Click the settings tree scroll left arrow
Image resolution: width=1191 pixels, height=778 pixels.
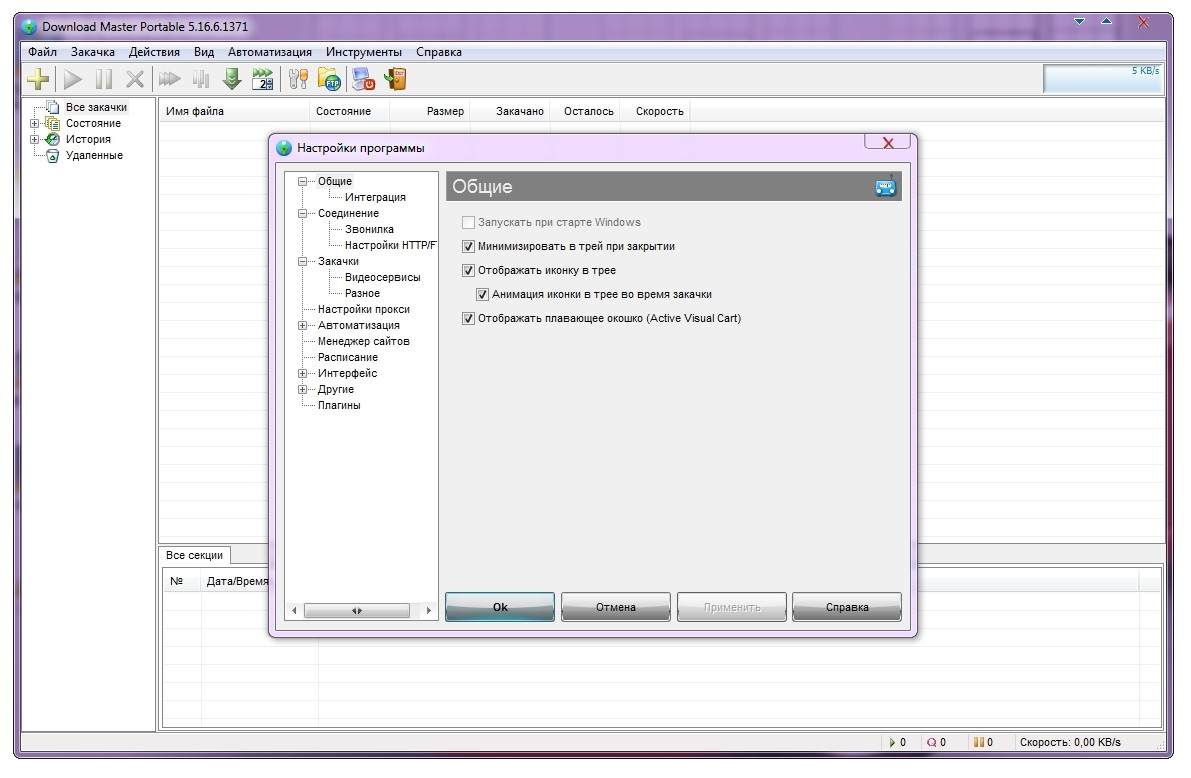coord(295,610)
